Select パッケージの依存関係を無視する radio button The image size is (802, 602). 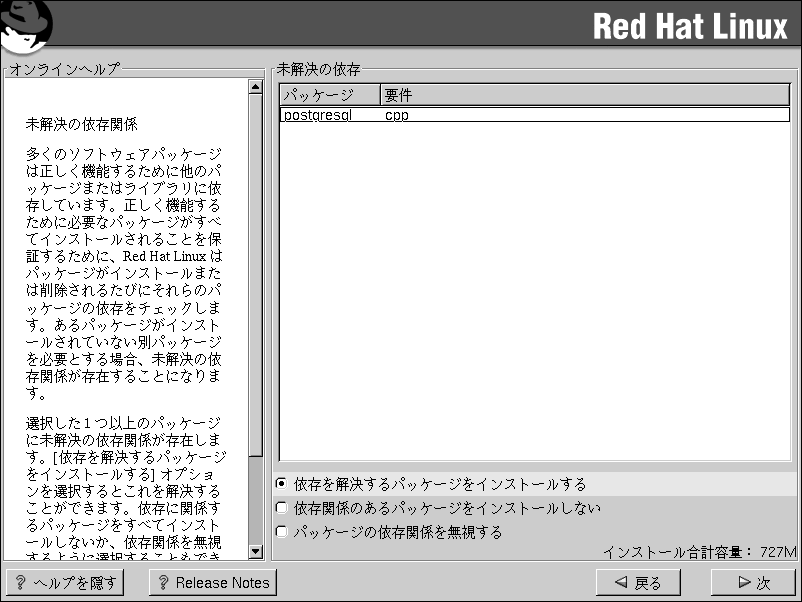[281, 532]
